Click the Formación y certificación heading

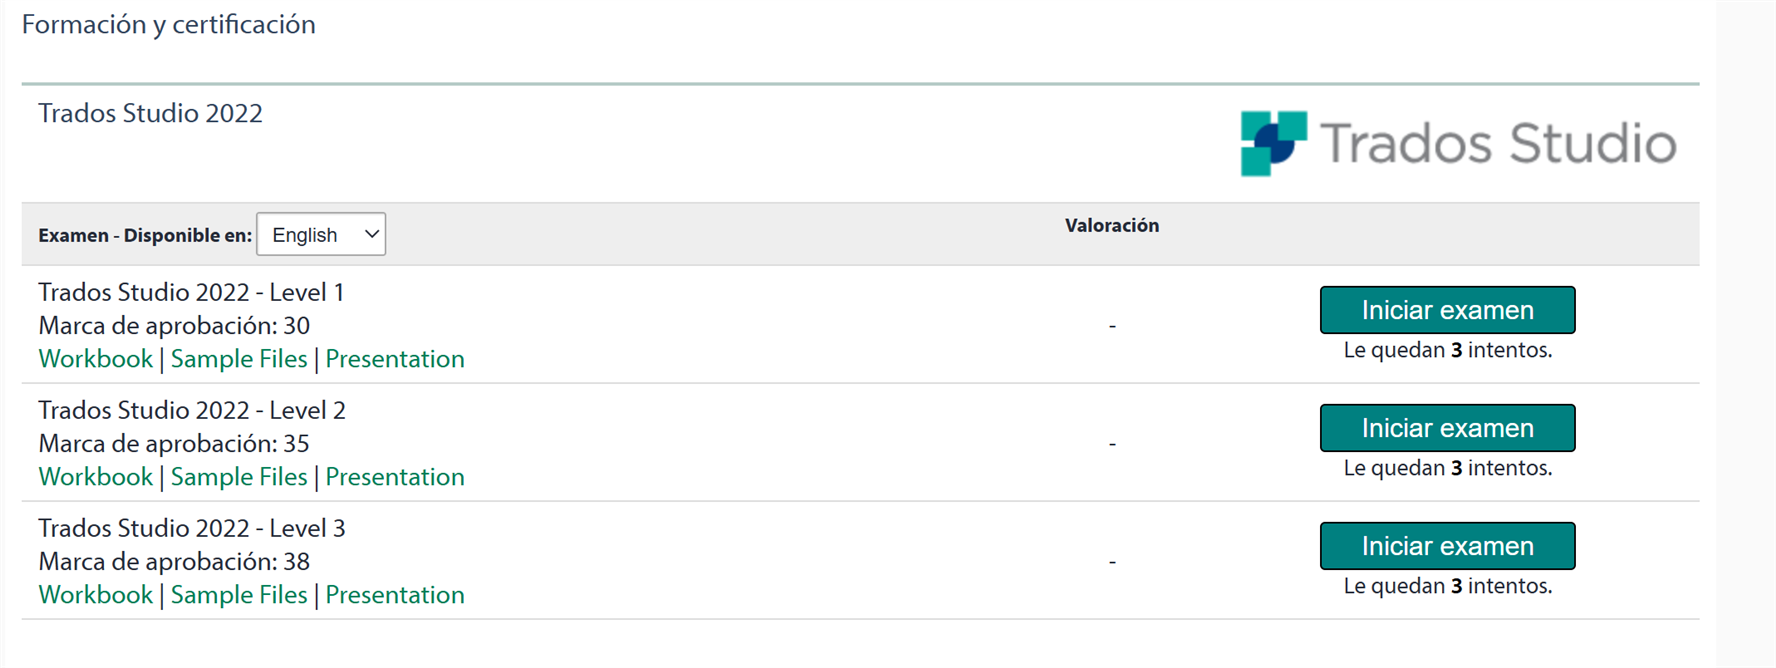(167, 24)
